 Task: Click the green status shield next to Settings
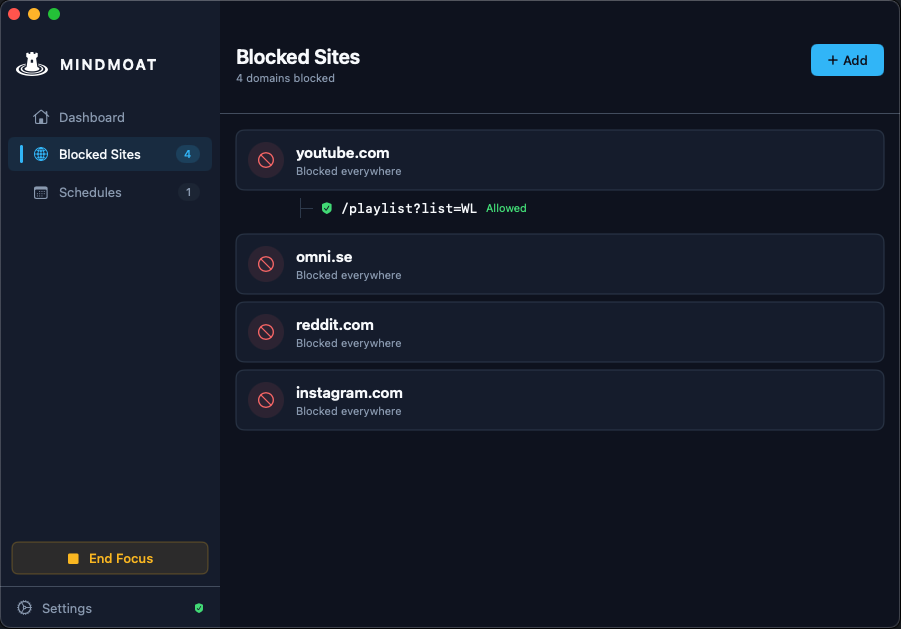[x=199, y=608]
